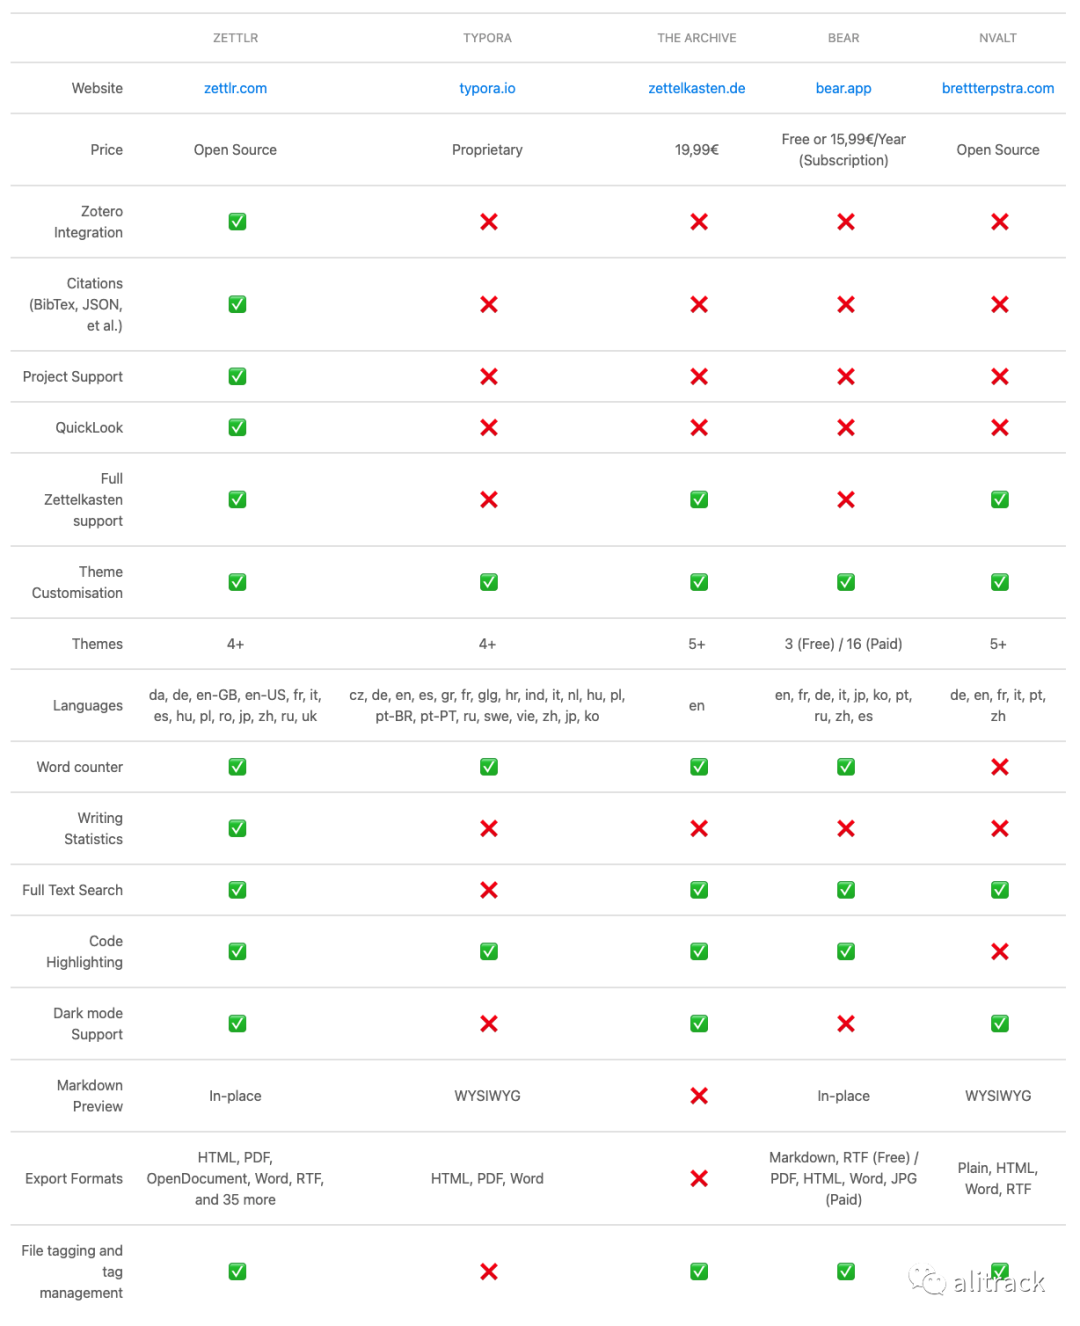Click Typora's Dark mode Support red cross
Image resolution: width=1080 pixels, height=1326 pixels.
tap(488, 1024)
